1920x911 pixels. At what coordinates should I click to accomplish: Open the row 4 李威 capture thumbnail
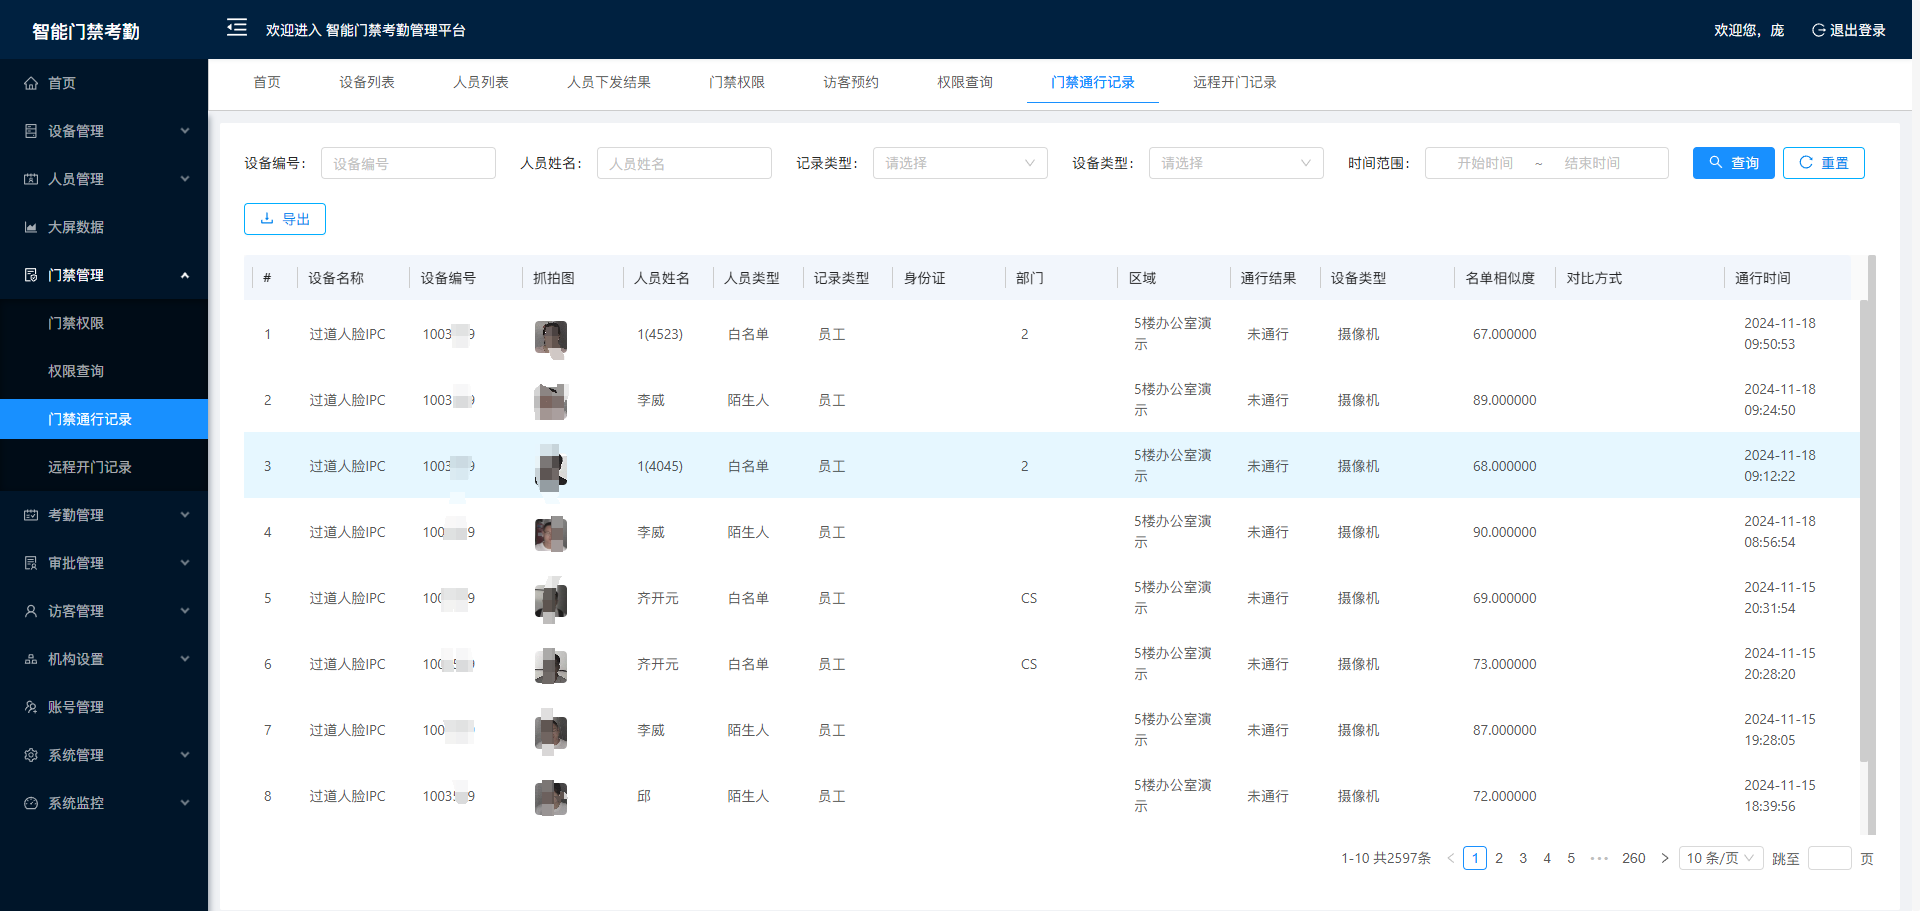[551, 535]
